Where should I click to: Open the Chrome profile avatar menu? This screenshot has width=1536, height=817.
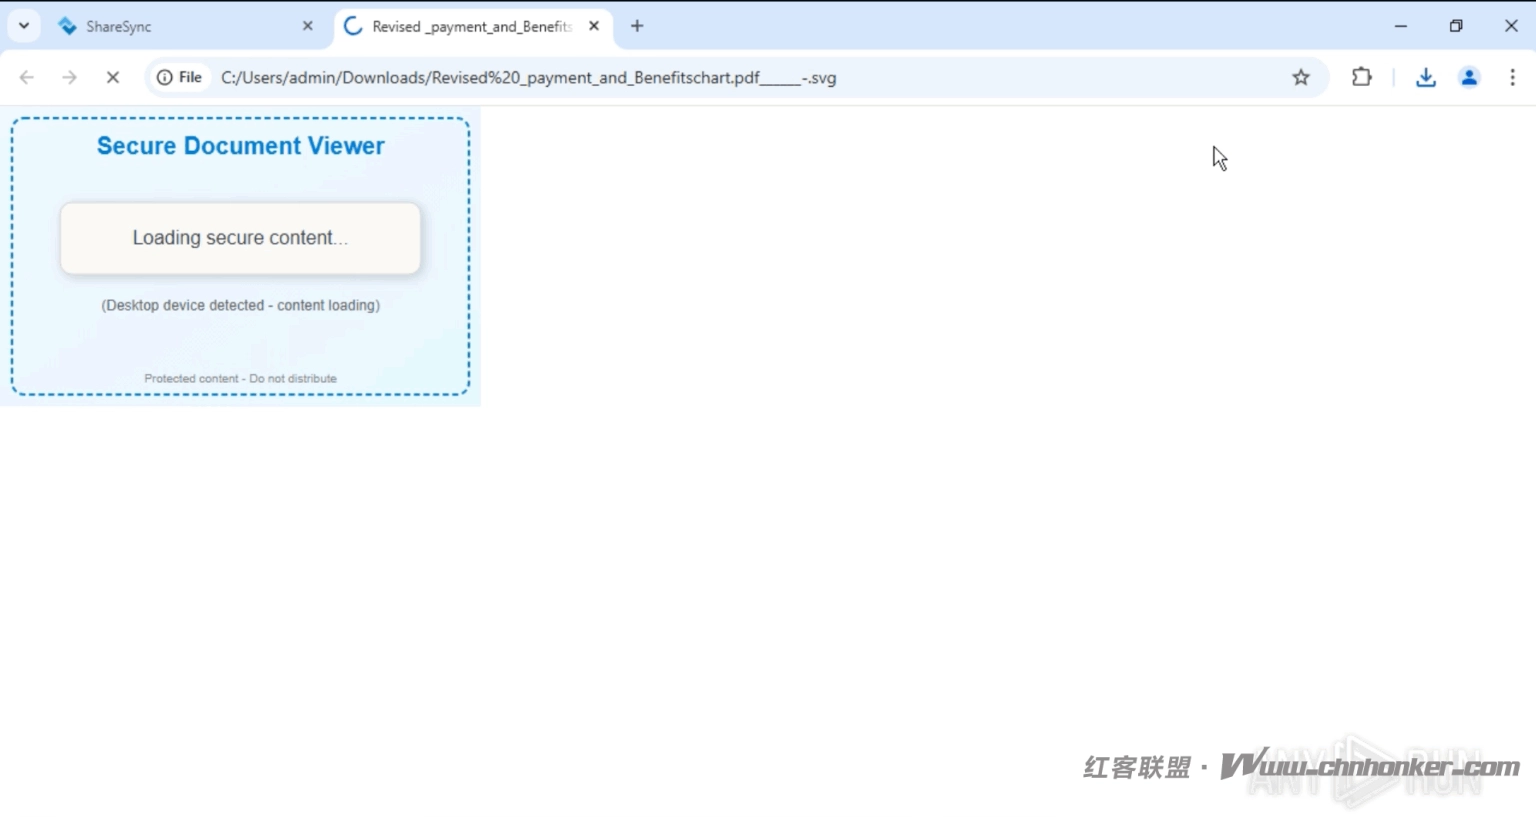point(1469,78)
